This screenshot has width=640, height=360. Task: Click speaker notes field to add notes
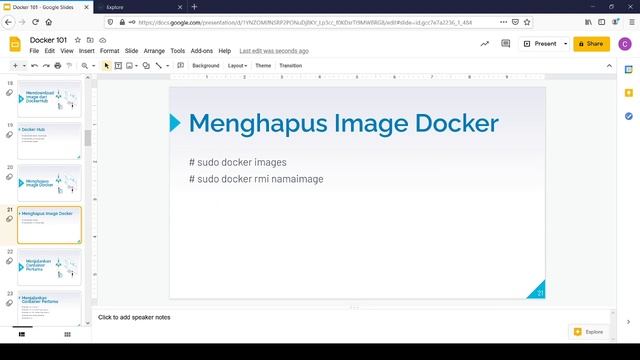click(351, 317)
